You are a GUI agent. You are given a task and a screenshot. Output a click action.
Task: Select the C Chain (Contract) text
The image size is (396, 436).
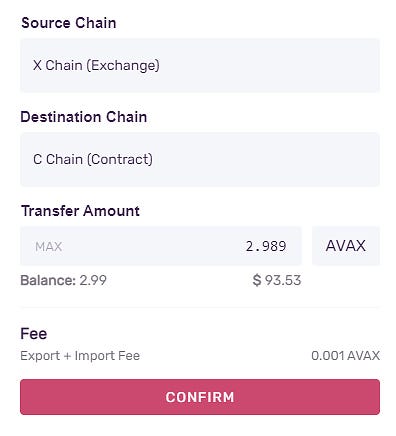93,159
